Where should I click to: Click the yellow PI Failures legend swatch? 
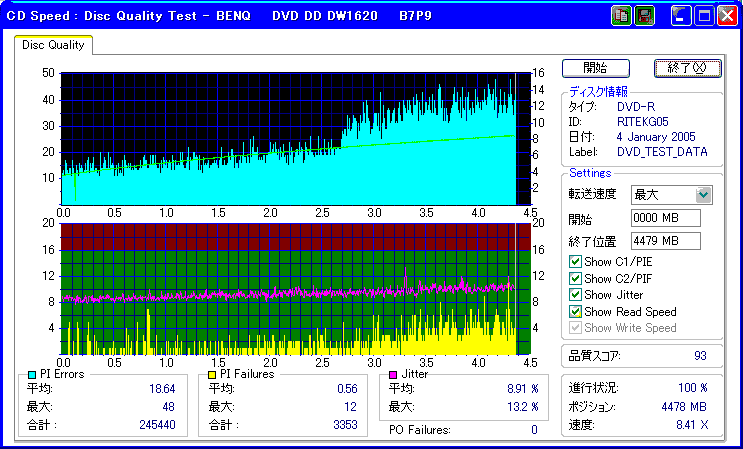coord(212,375)
